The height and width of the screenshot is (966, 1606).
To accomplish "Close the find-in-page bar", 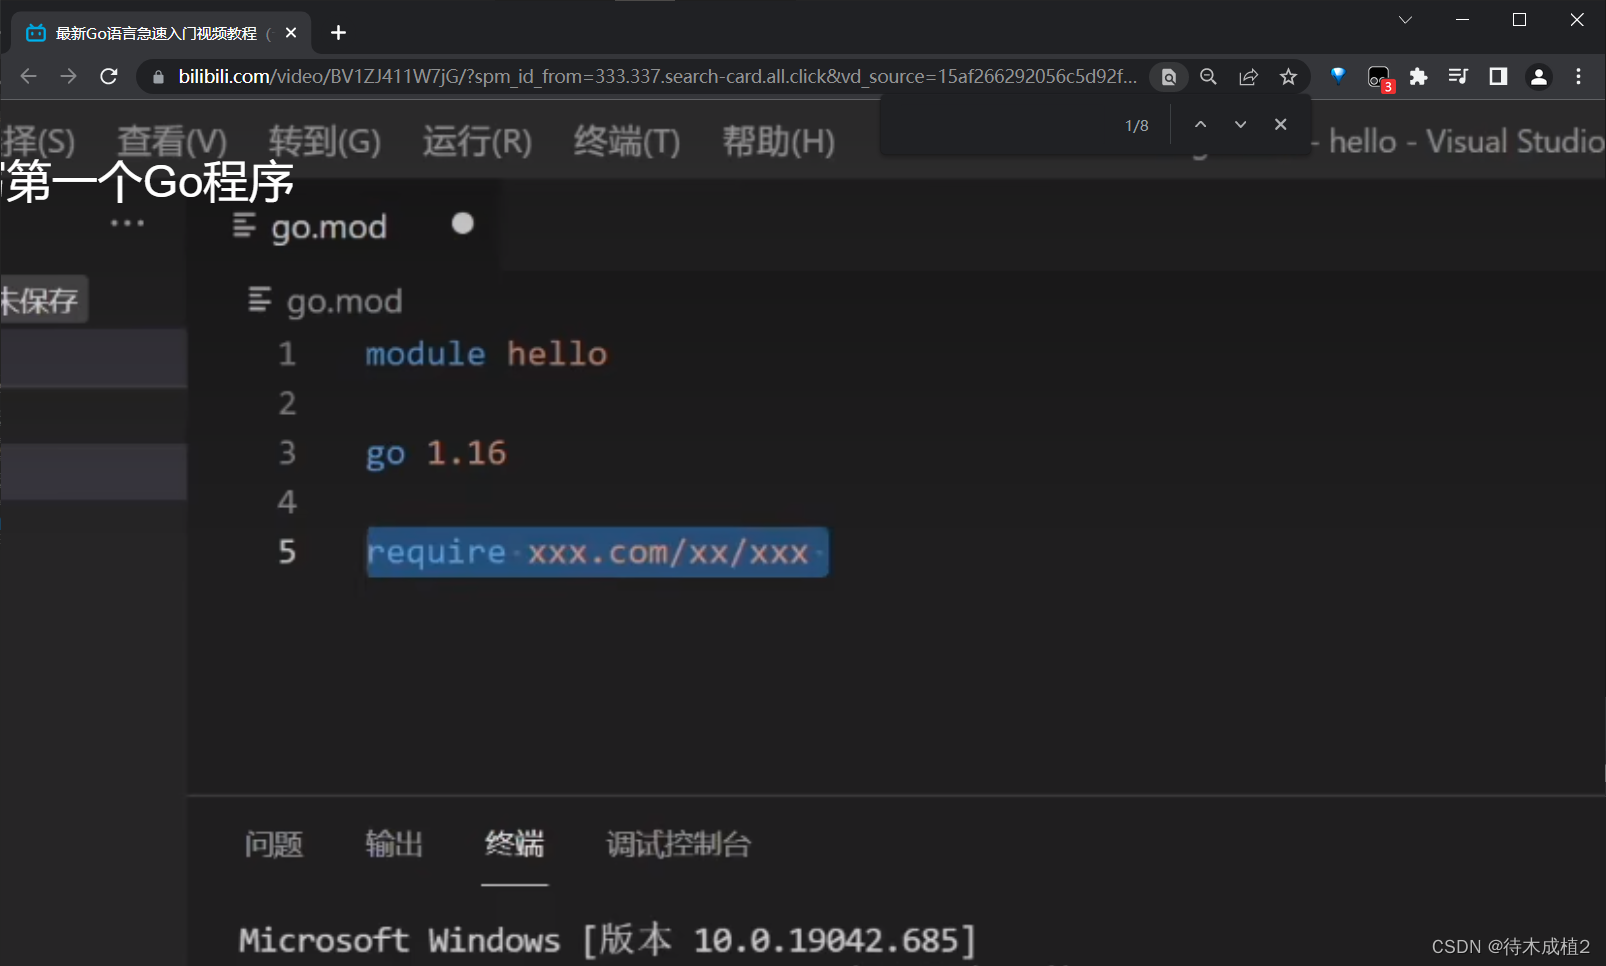I will click(x=1280, y=125).
